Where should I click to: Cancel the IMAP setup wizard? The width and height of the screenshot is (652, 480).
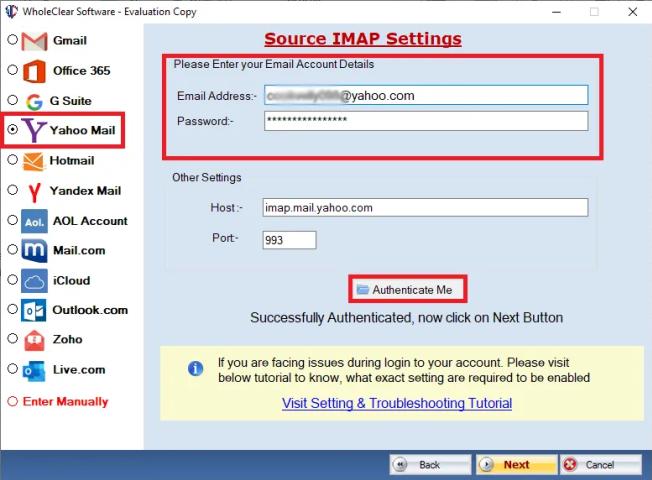click(600, 464)
